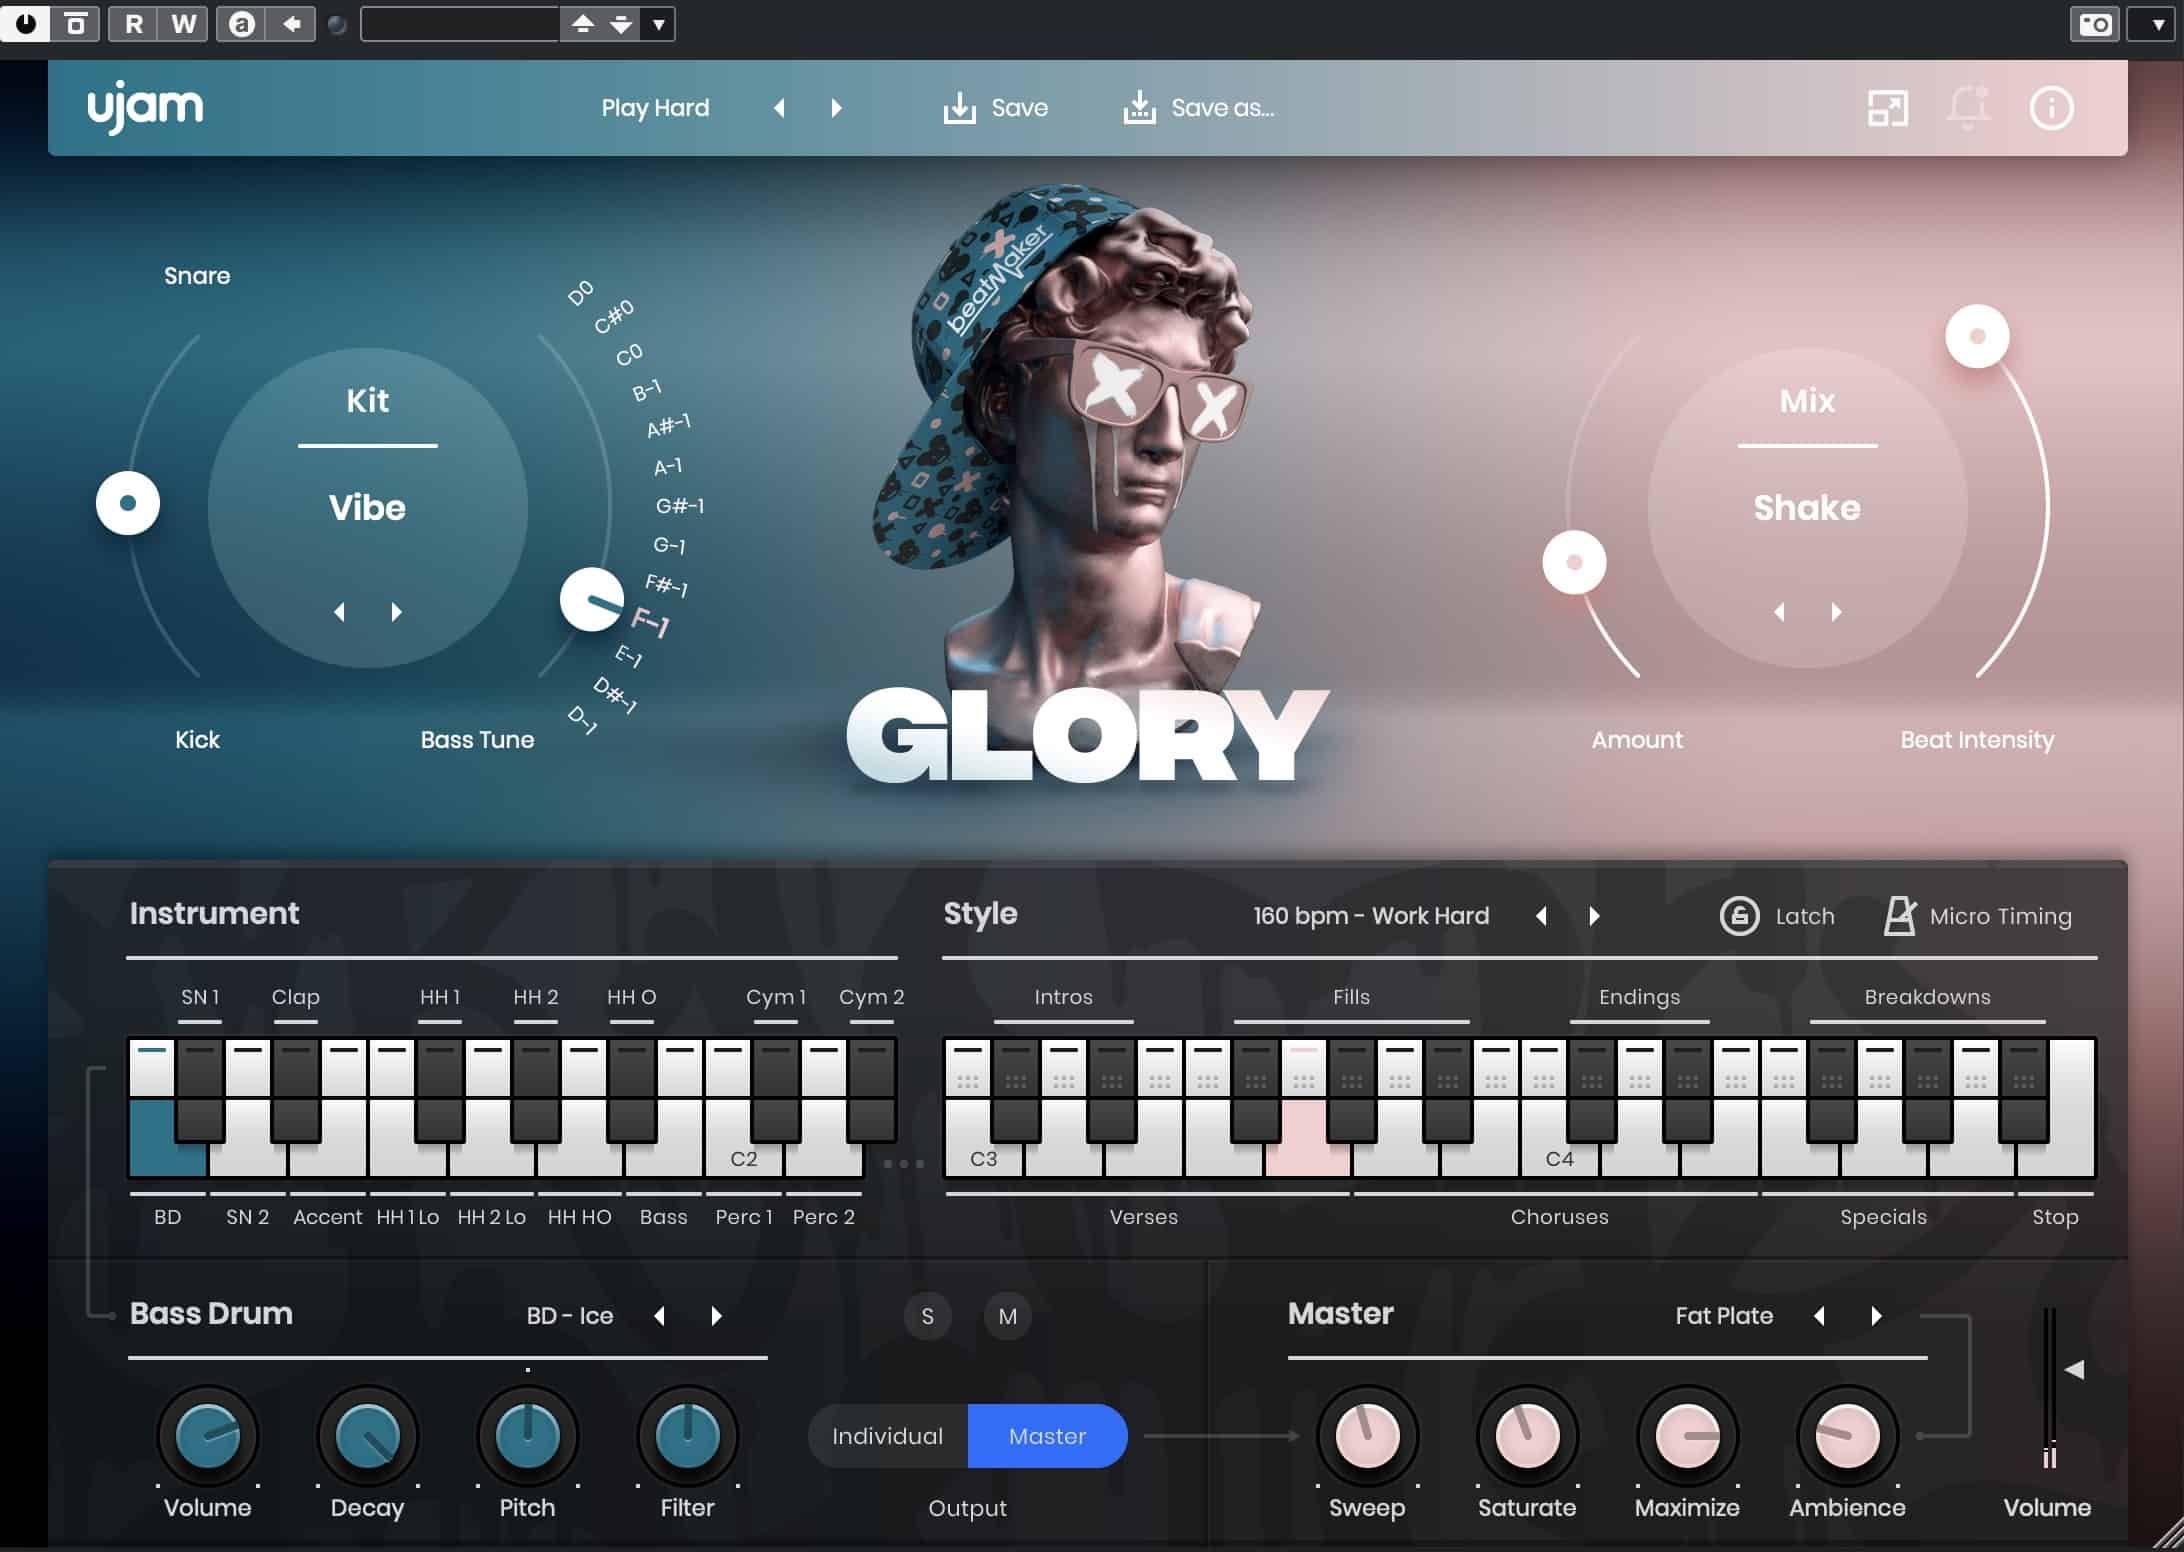Click the master Volume fader arrow
Screen dimensions: 2184x1552
tap(2074, 1370)
